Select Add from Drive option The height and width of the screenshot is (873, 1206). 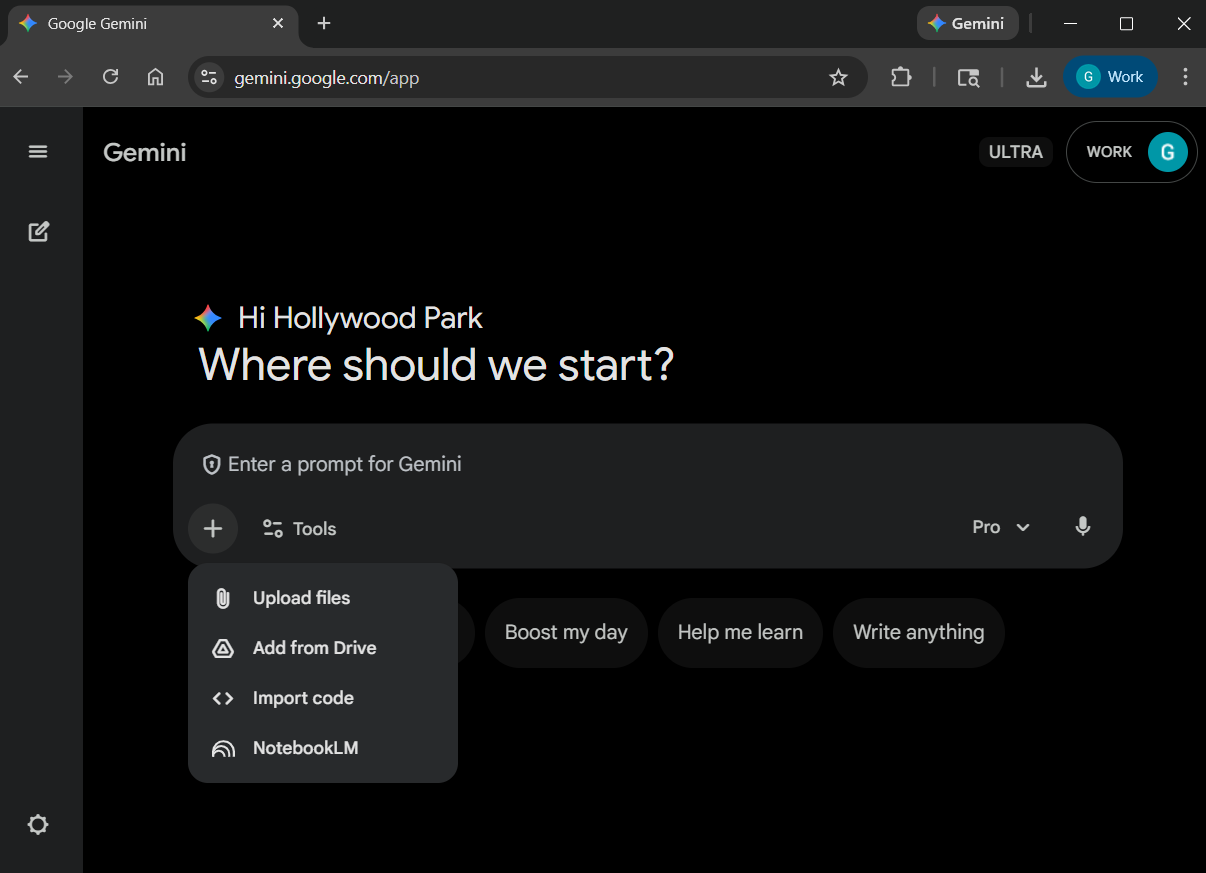click(x=323, y=648)
